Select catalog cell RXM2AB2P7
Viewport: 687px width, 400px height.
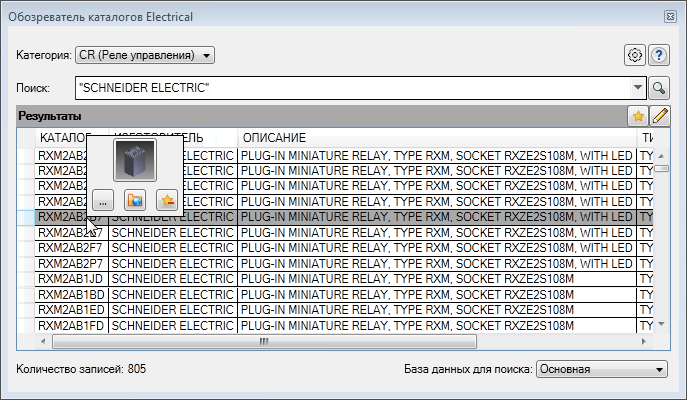pos(71,264)
